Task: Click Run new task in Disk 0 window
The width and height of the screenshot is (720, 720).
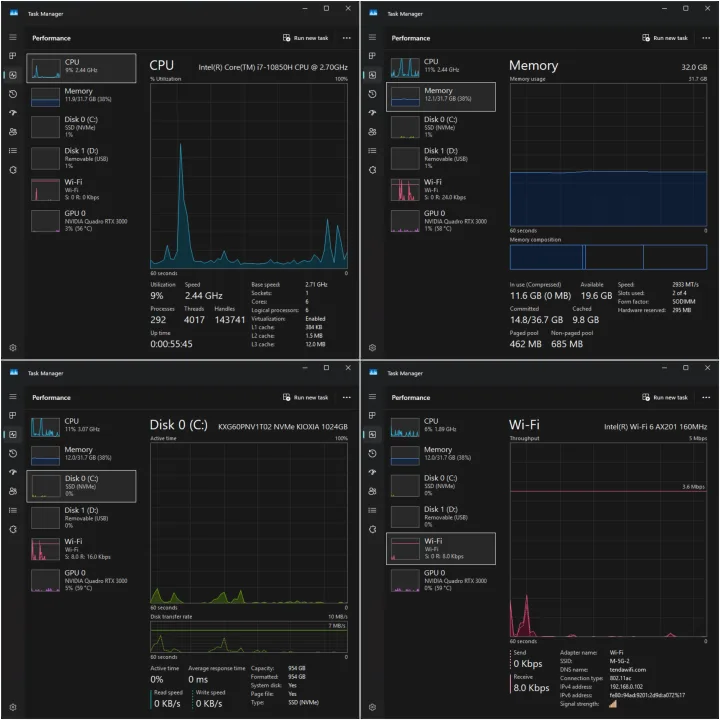Action: pyautogui.click(x=306, y=398)
